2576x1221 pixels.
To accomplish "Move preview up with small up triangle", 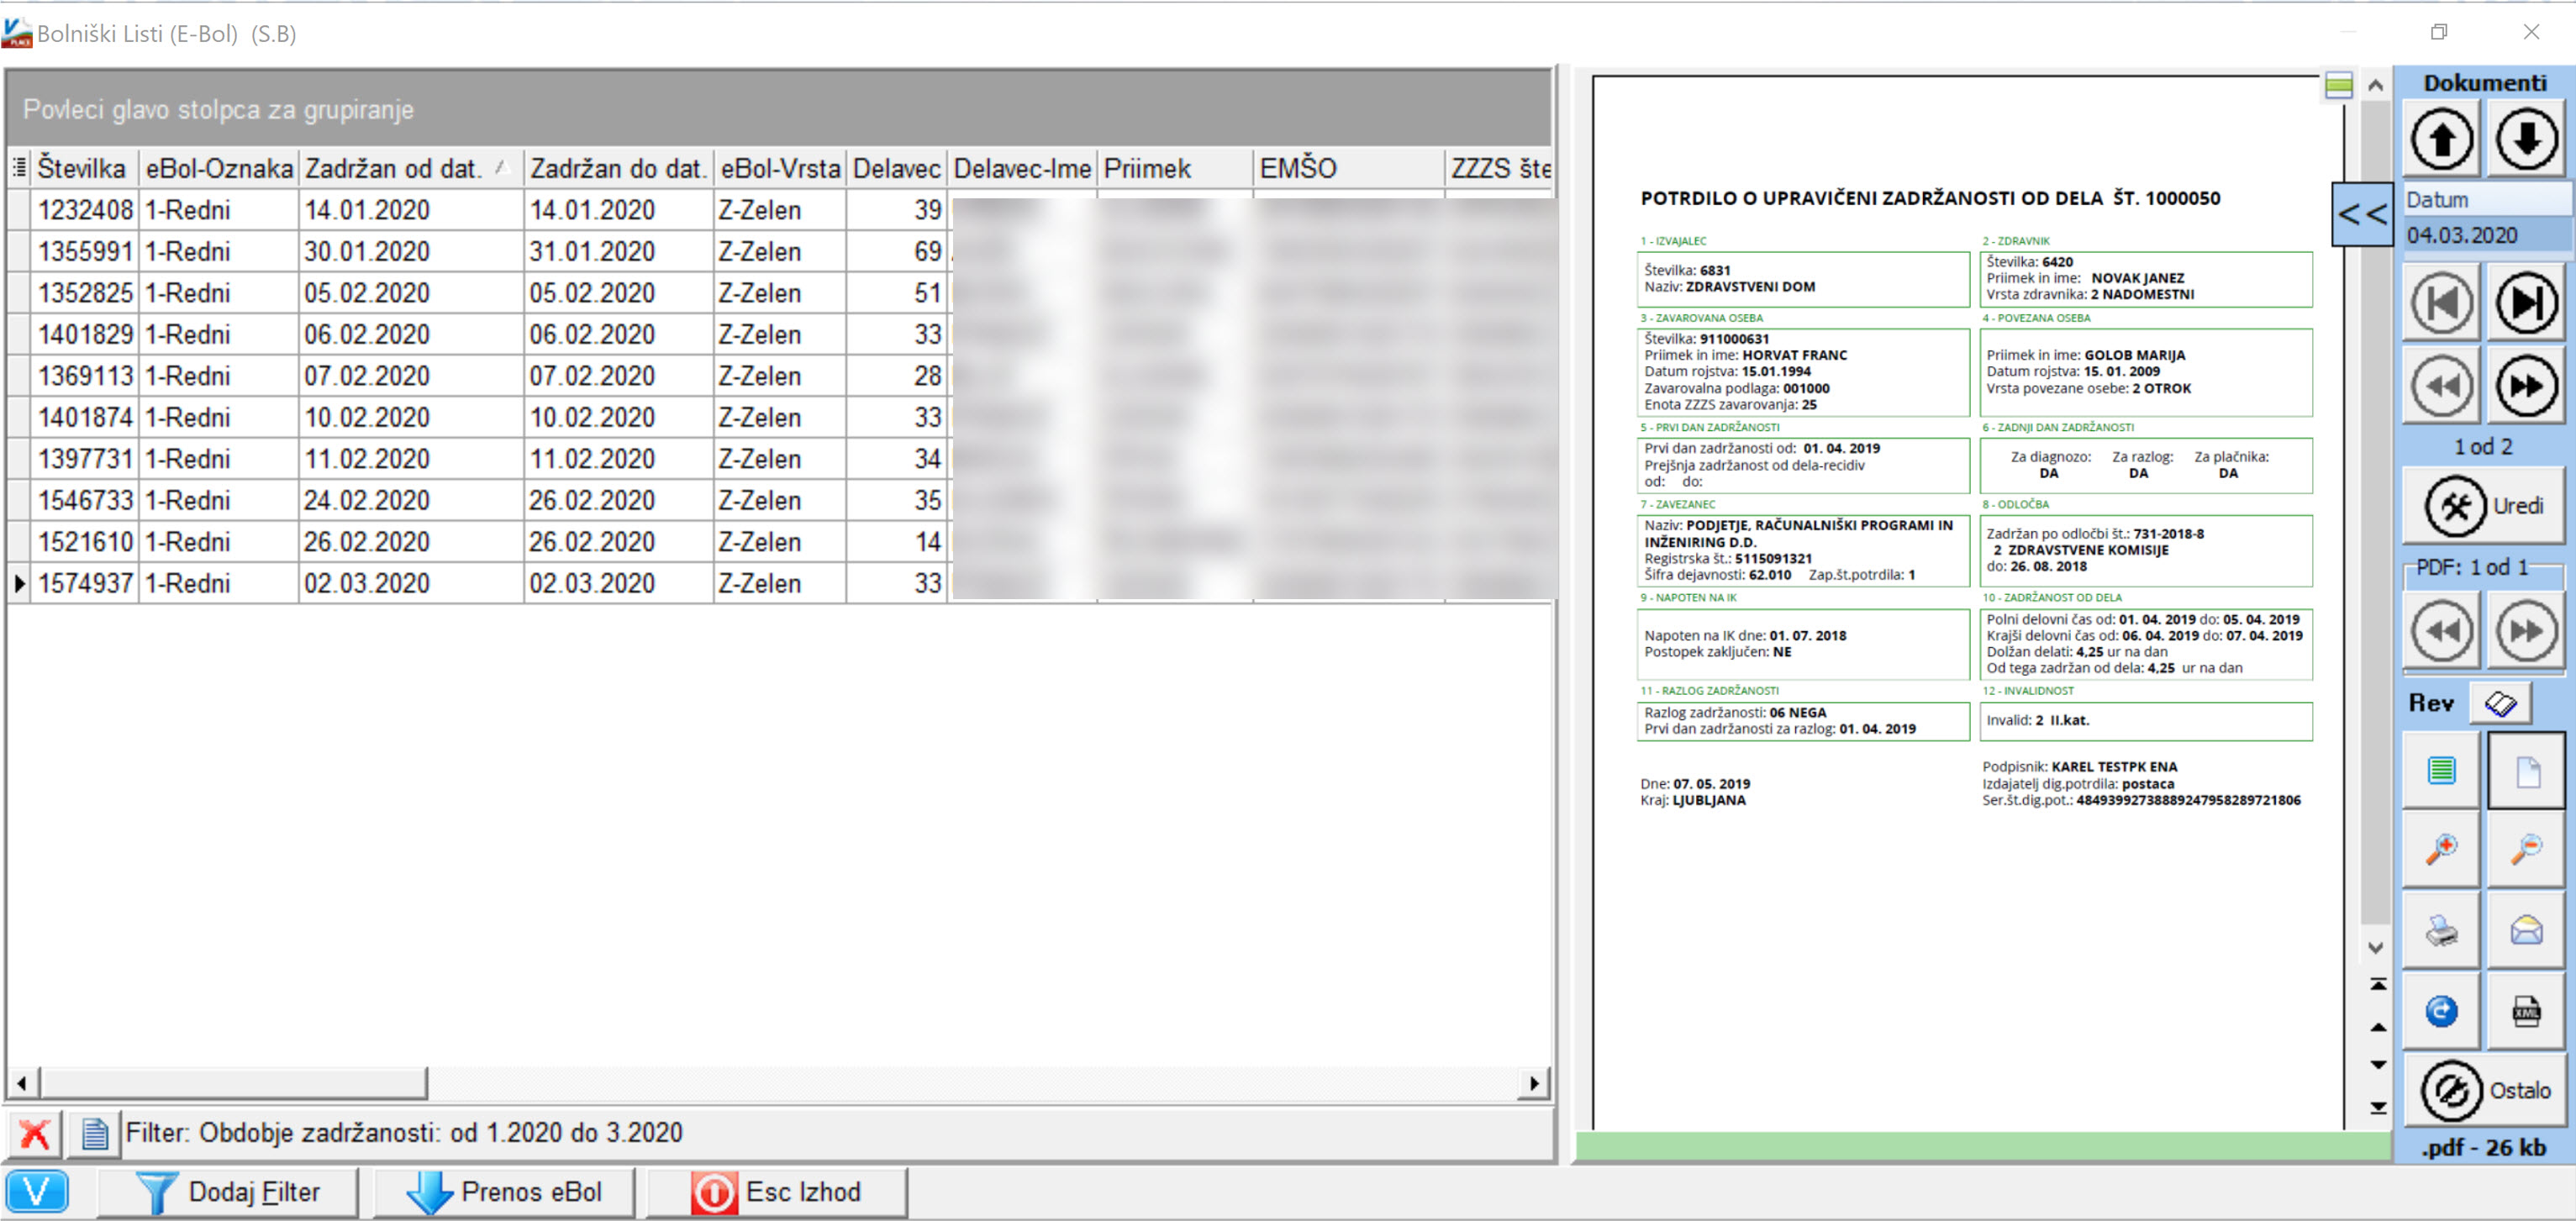I will [2378, 1027].
